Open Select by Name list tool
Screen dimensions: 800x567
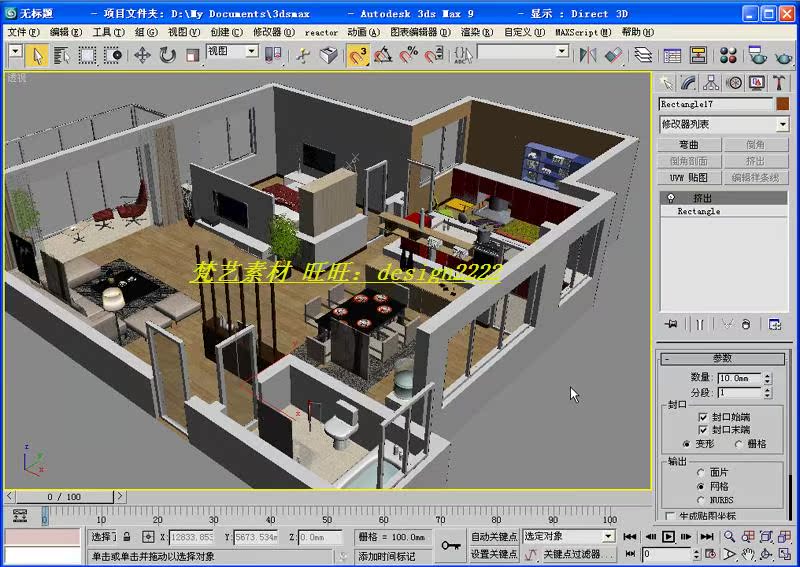coord(62,55)
